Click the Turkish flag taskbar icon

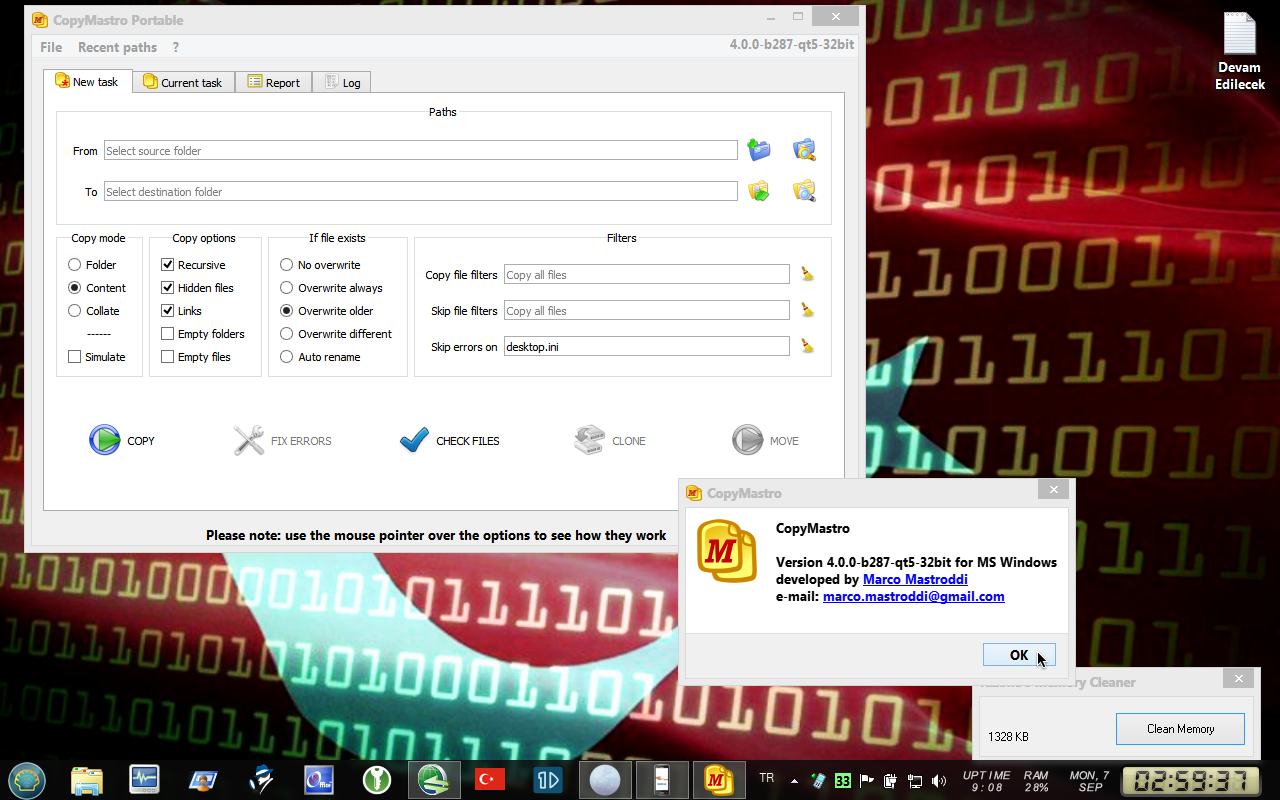pyautogui.click(x=490, y=780)
